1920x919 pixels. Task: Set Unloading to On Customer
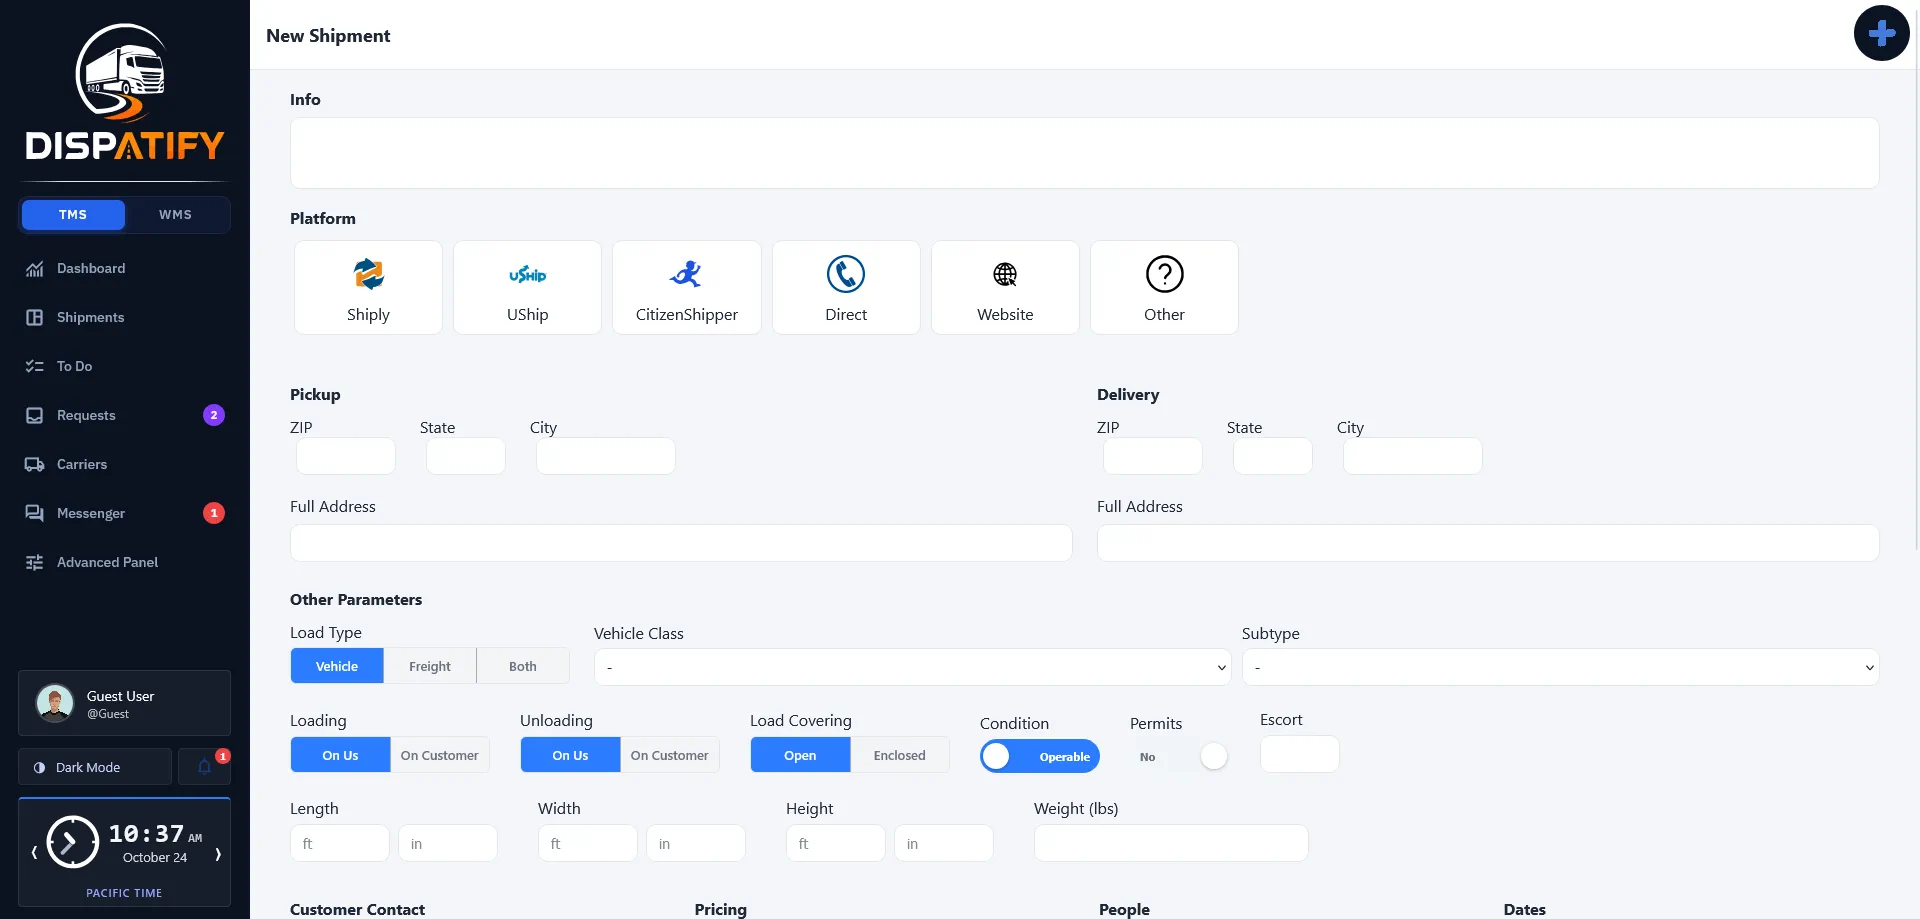[x=670, y=755]
